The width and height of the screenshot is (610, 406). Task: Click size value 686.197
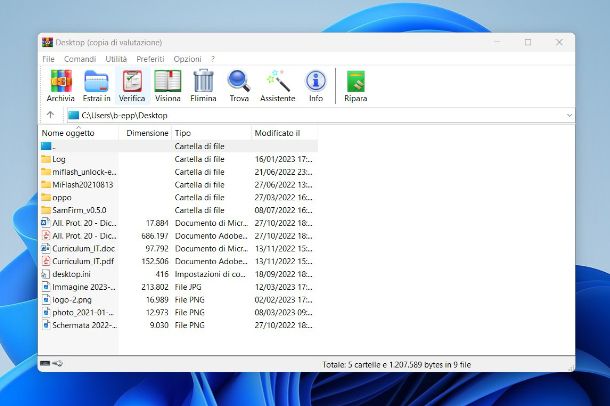155,236
